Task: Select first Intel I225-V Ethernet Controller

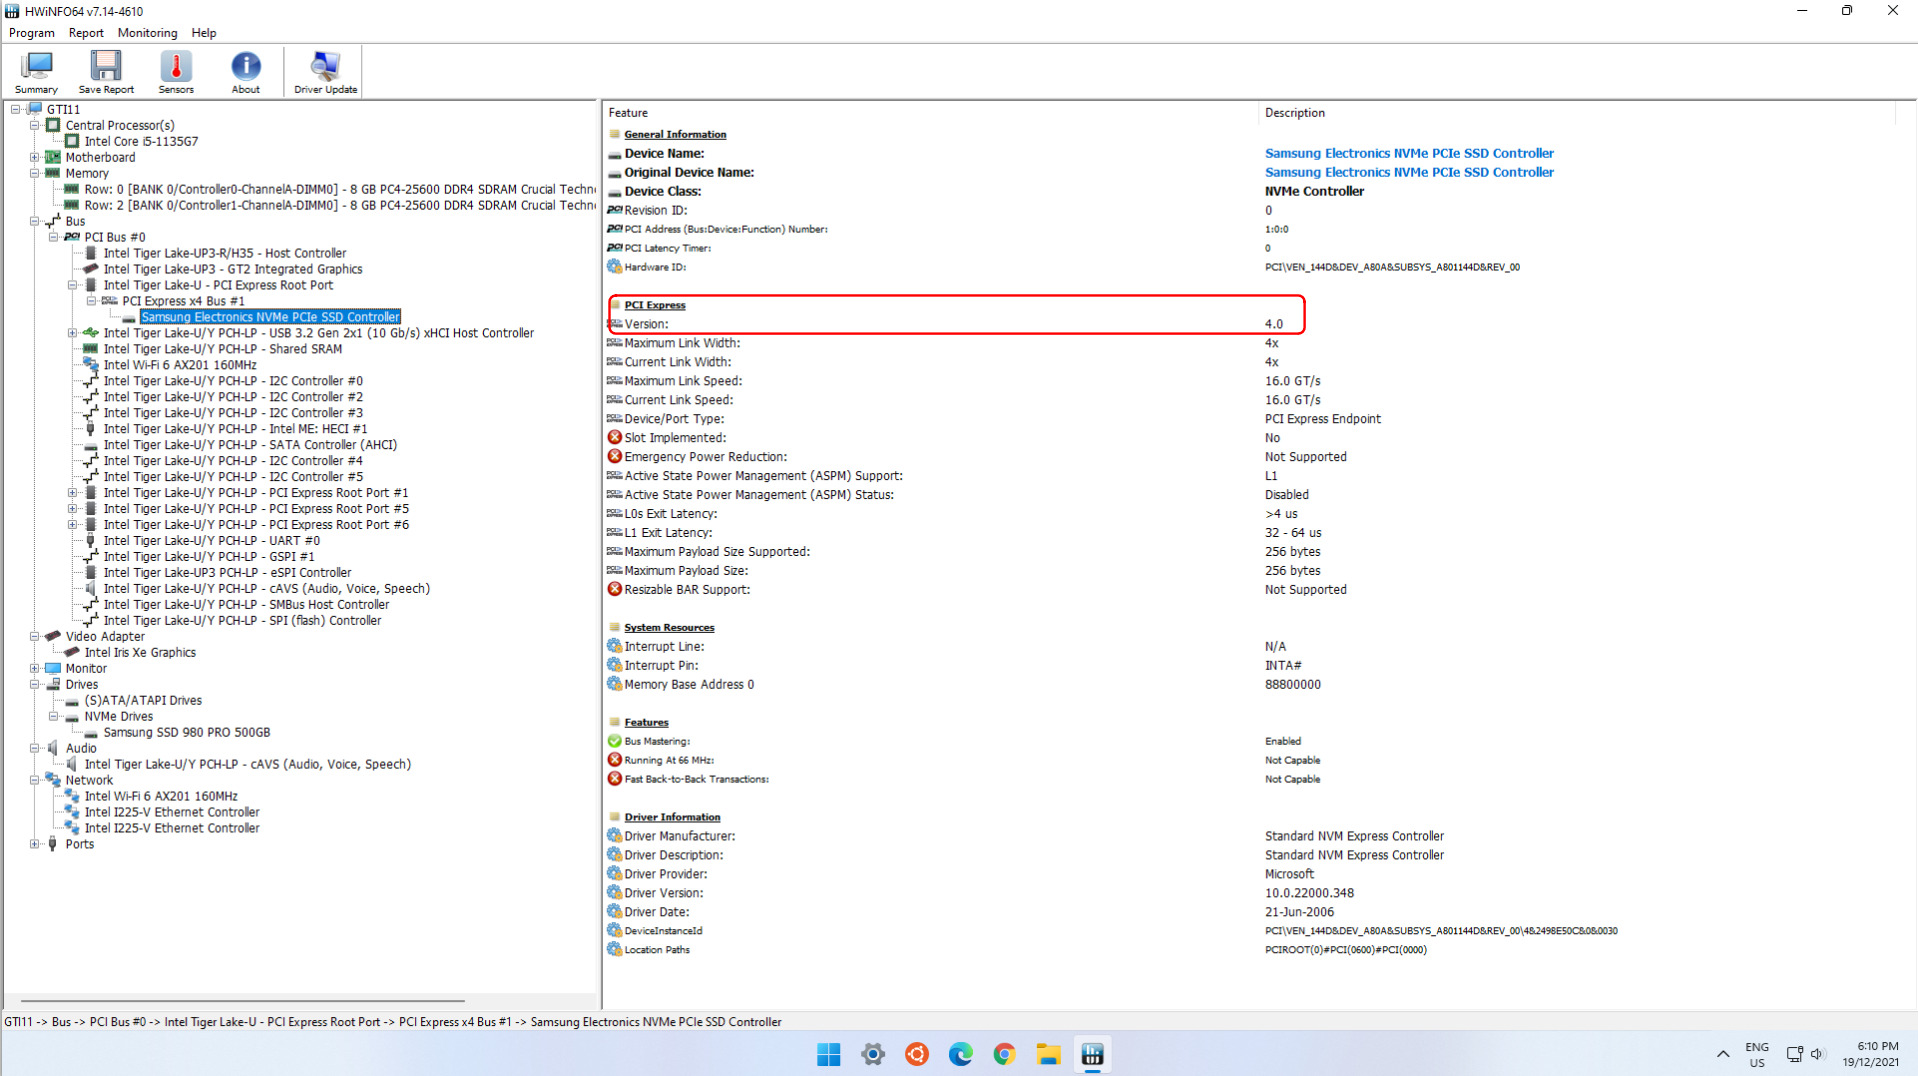Action: point(172,812)
